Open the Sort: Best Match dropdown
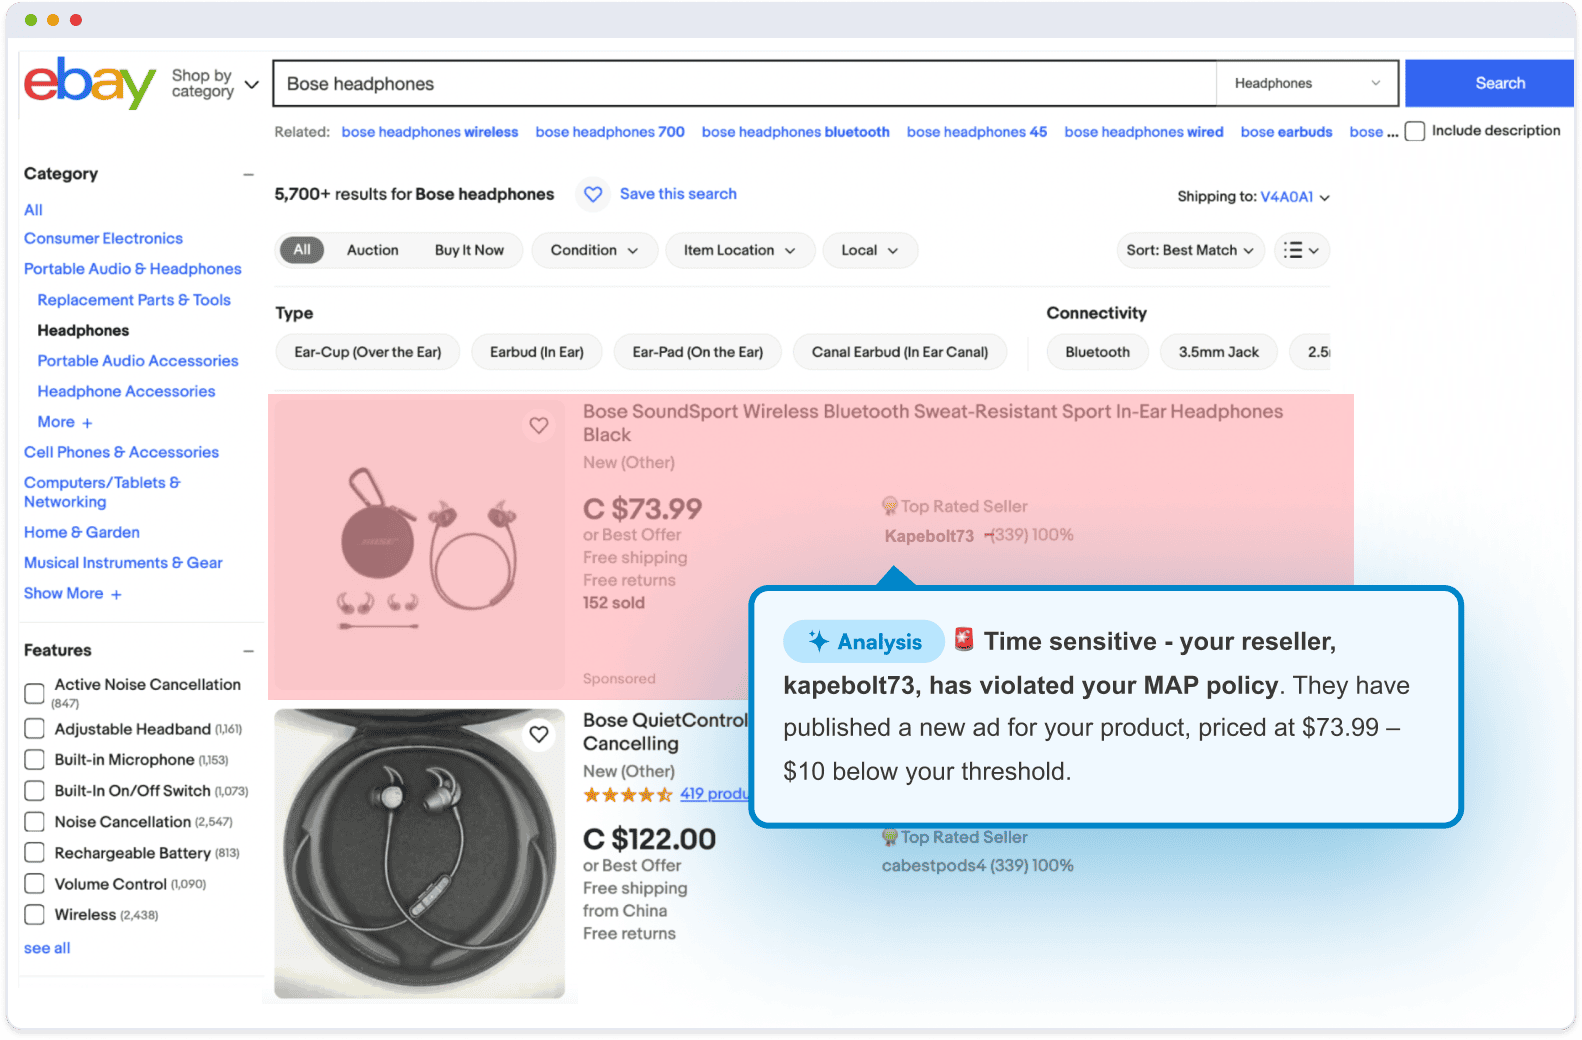Screen dimensions: 1582x1040 pos(1190,250)
